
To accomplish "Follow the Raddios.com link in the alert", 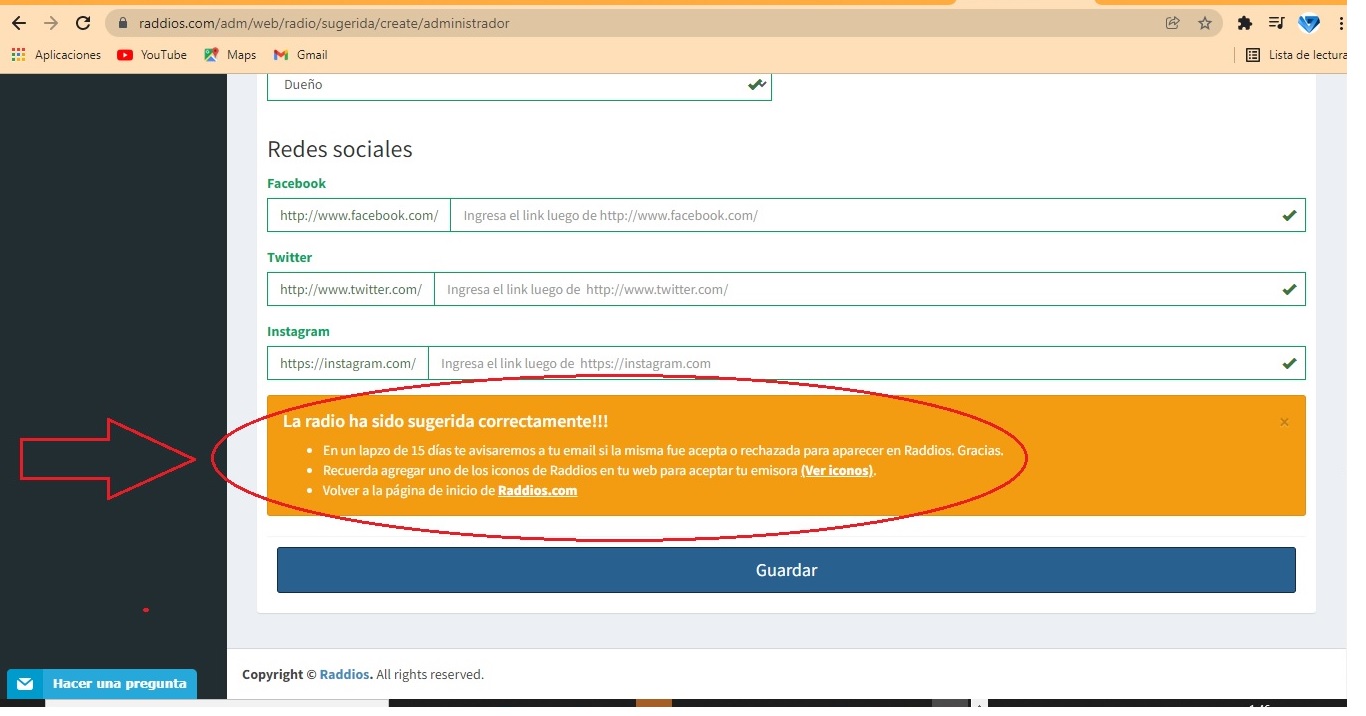I will pyautogui.click(x=537, y=490).
